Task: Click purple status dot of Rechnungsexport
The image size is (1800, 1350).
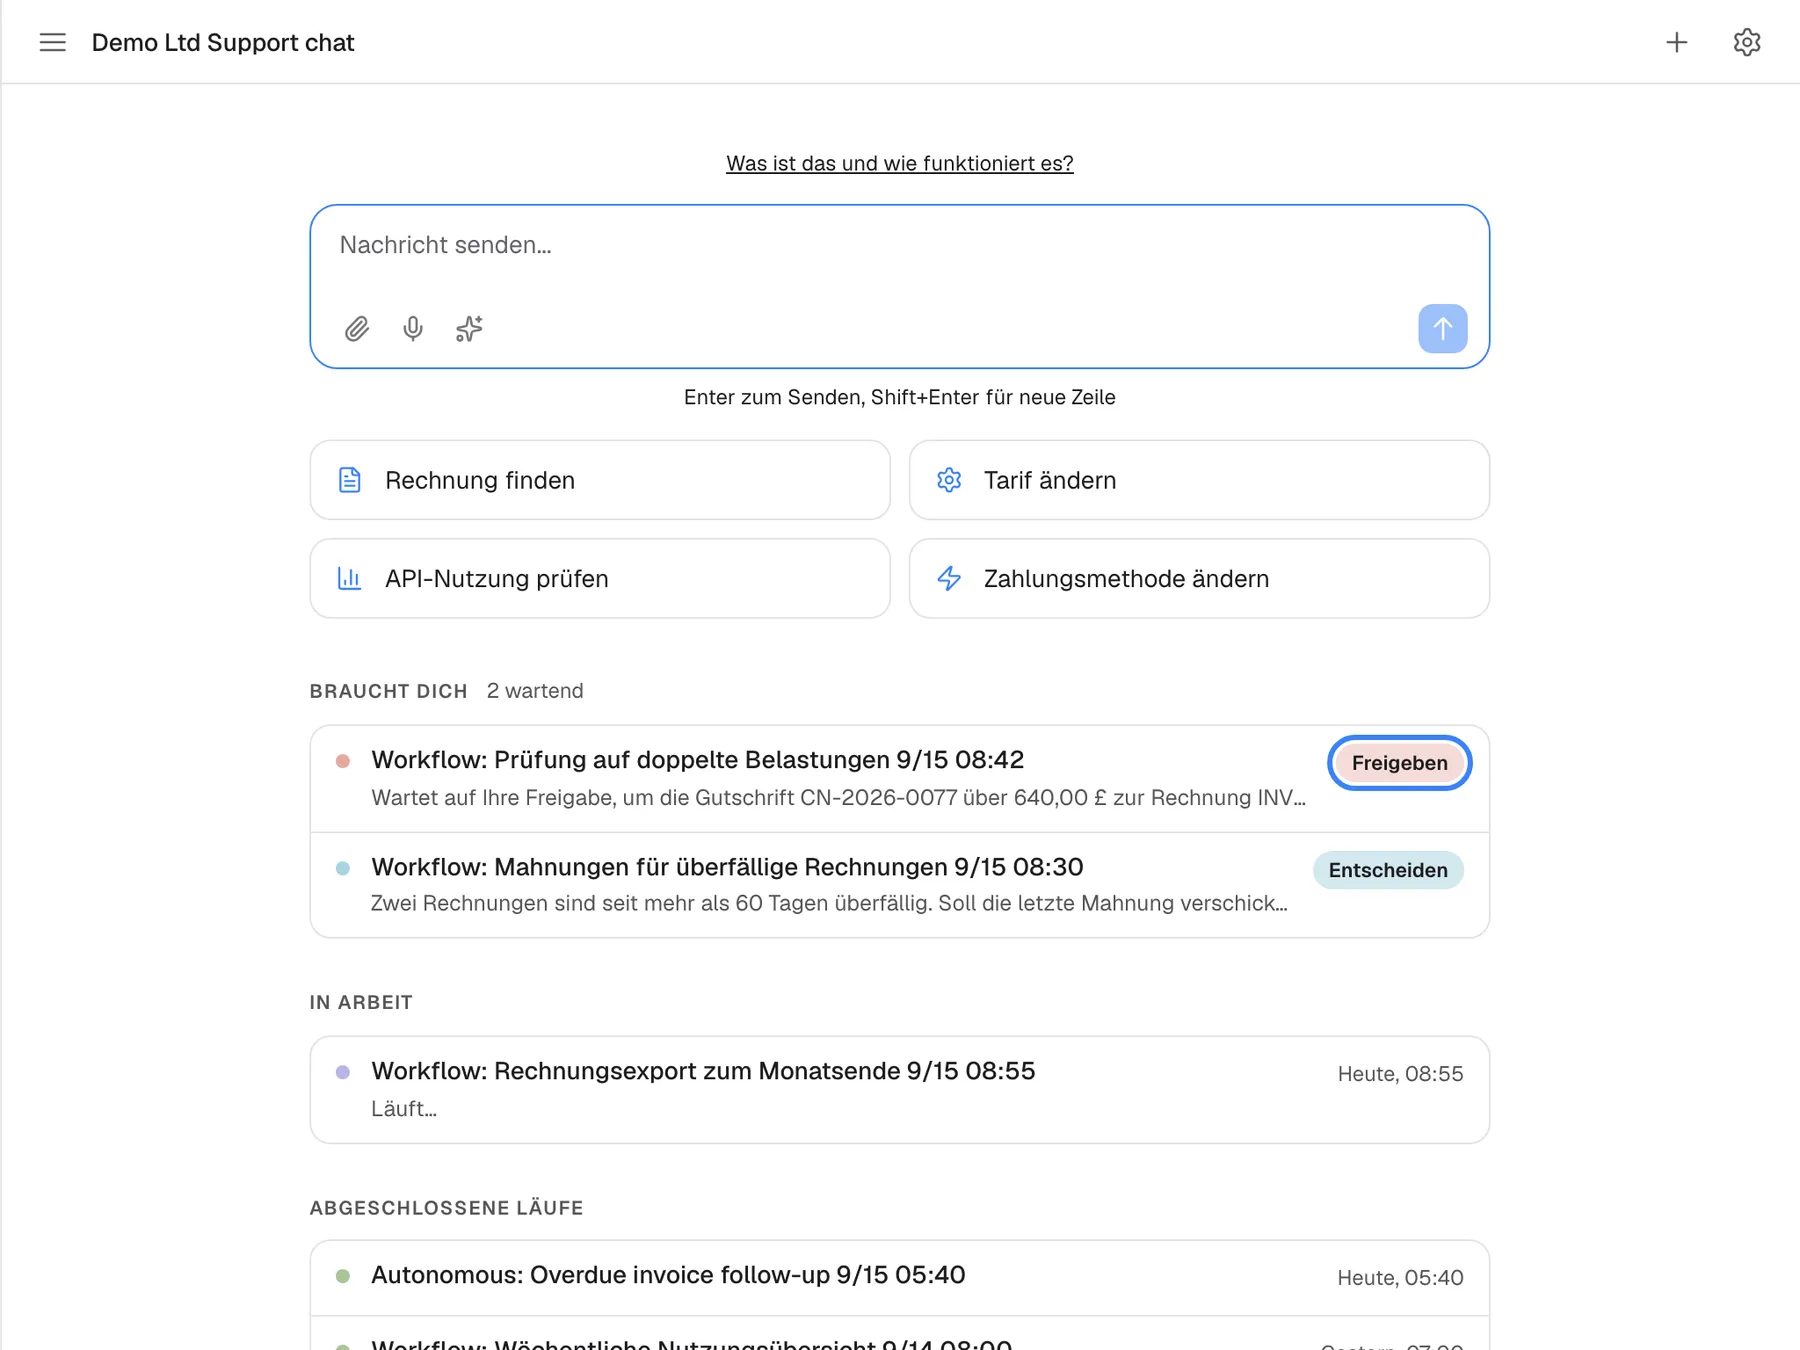Action: point(343,1072)
